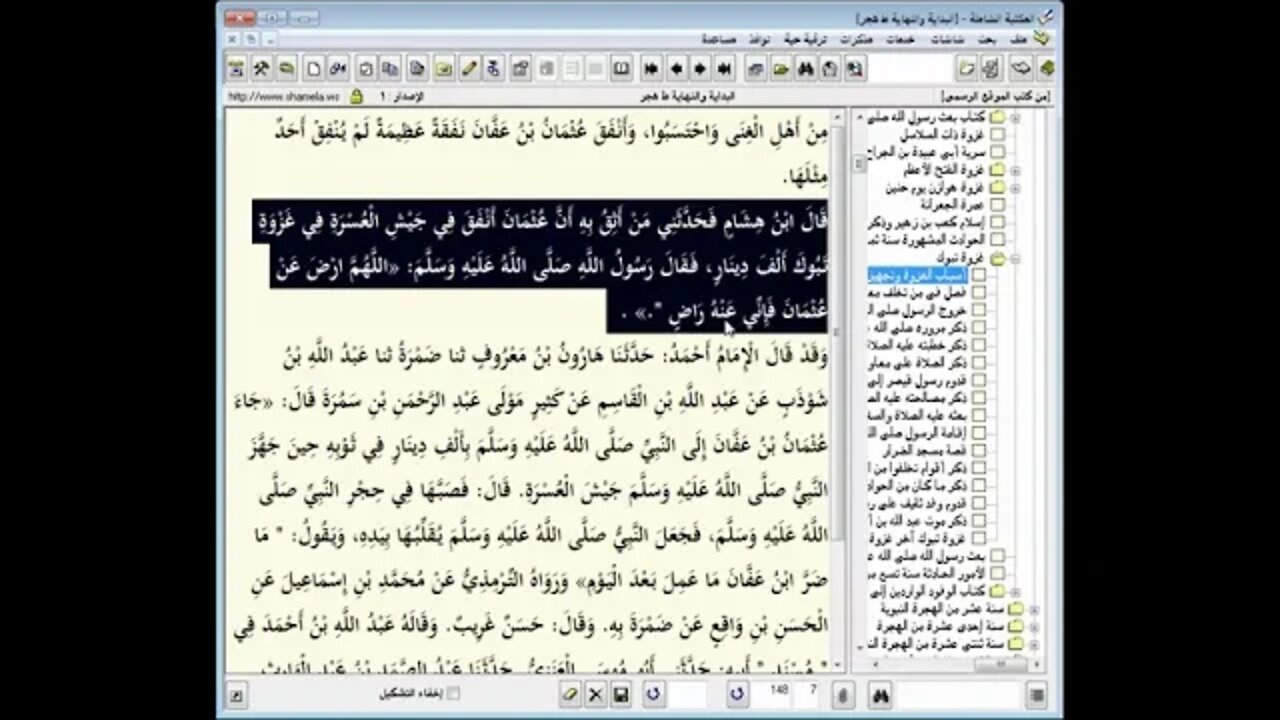The width and height of the screenshot is (1280, 720).
Task: Click the second curved arrow button in the bottom bar
Action: (x=737, y=694)
